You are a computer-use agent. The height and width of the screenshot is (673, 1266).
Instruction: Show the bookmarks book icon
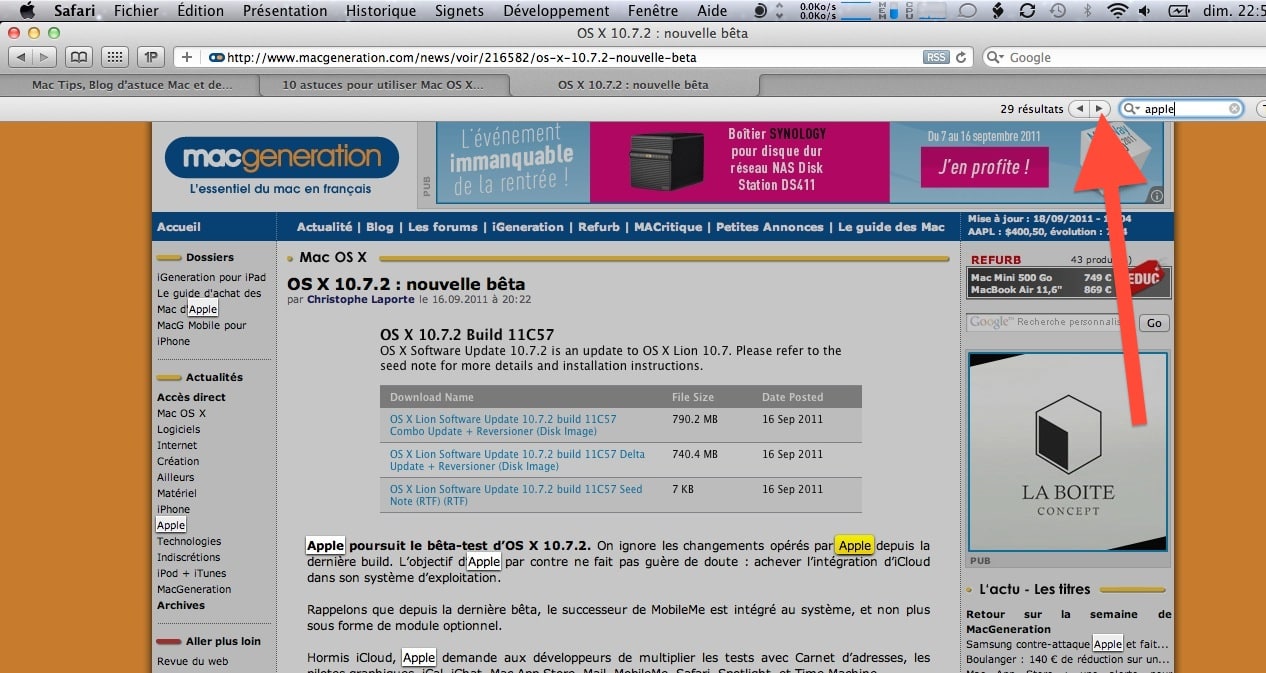[78, 57]
